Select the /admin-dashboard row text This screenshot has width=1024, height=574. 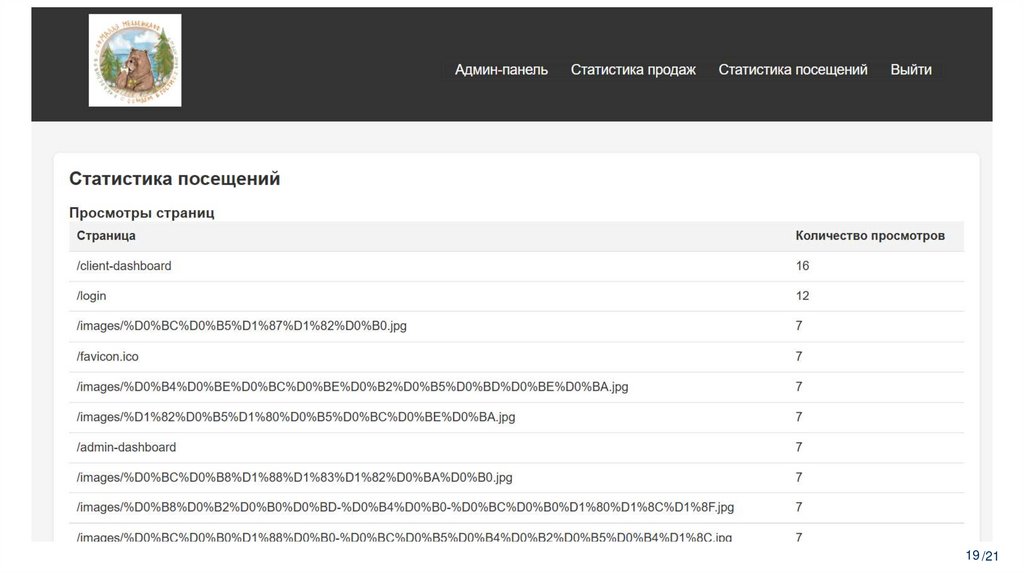[126, 447]
